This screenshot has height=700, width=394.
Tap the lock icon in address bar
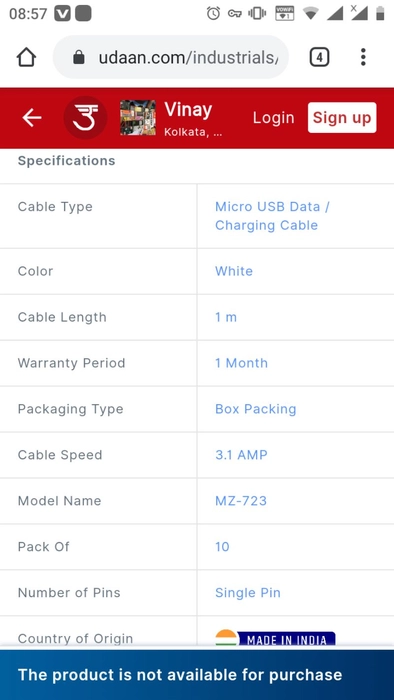(79, 57)
